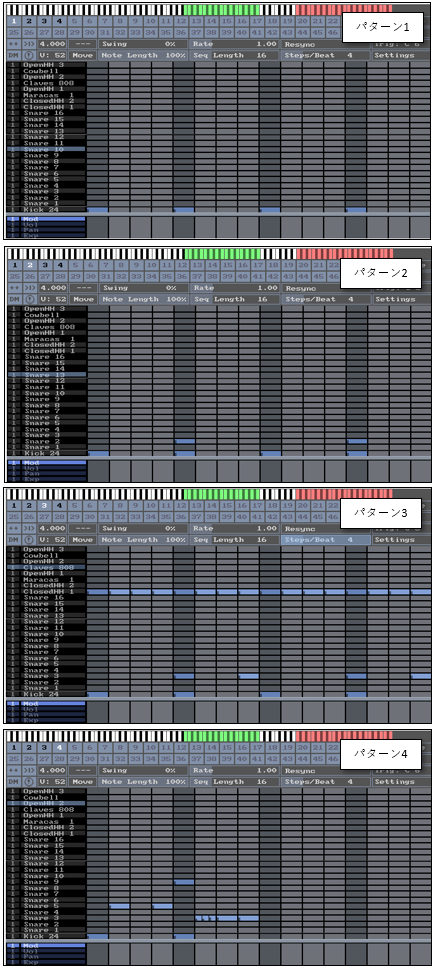Adjust Rate 1.00 slider in パターン2 panel
The image size is (435, 968).
pyautogui.click(x=235, y=288)
